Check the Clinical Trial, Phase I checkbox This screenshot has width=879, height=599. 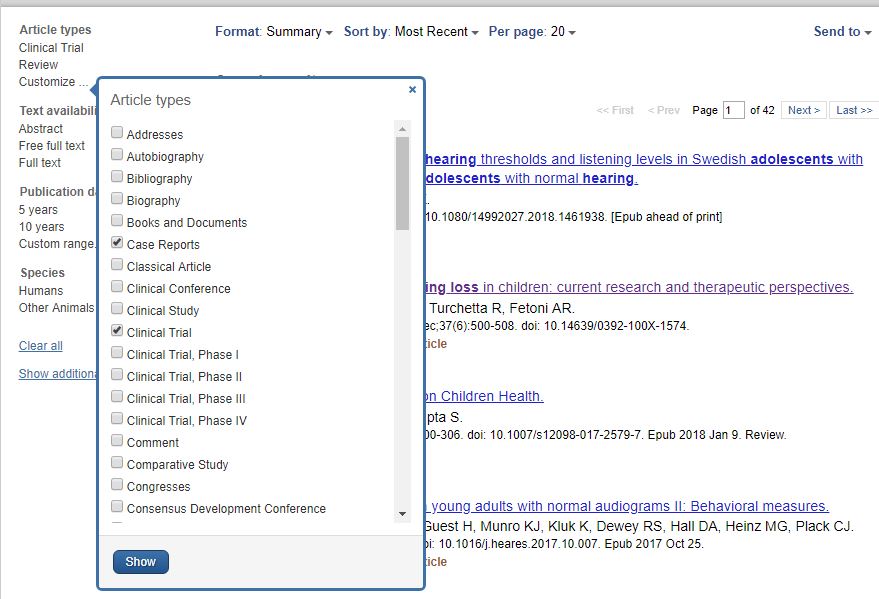[x=117, y=352]
